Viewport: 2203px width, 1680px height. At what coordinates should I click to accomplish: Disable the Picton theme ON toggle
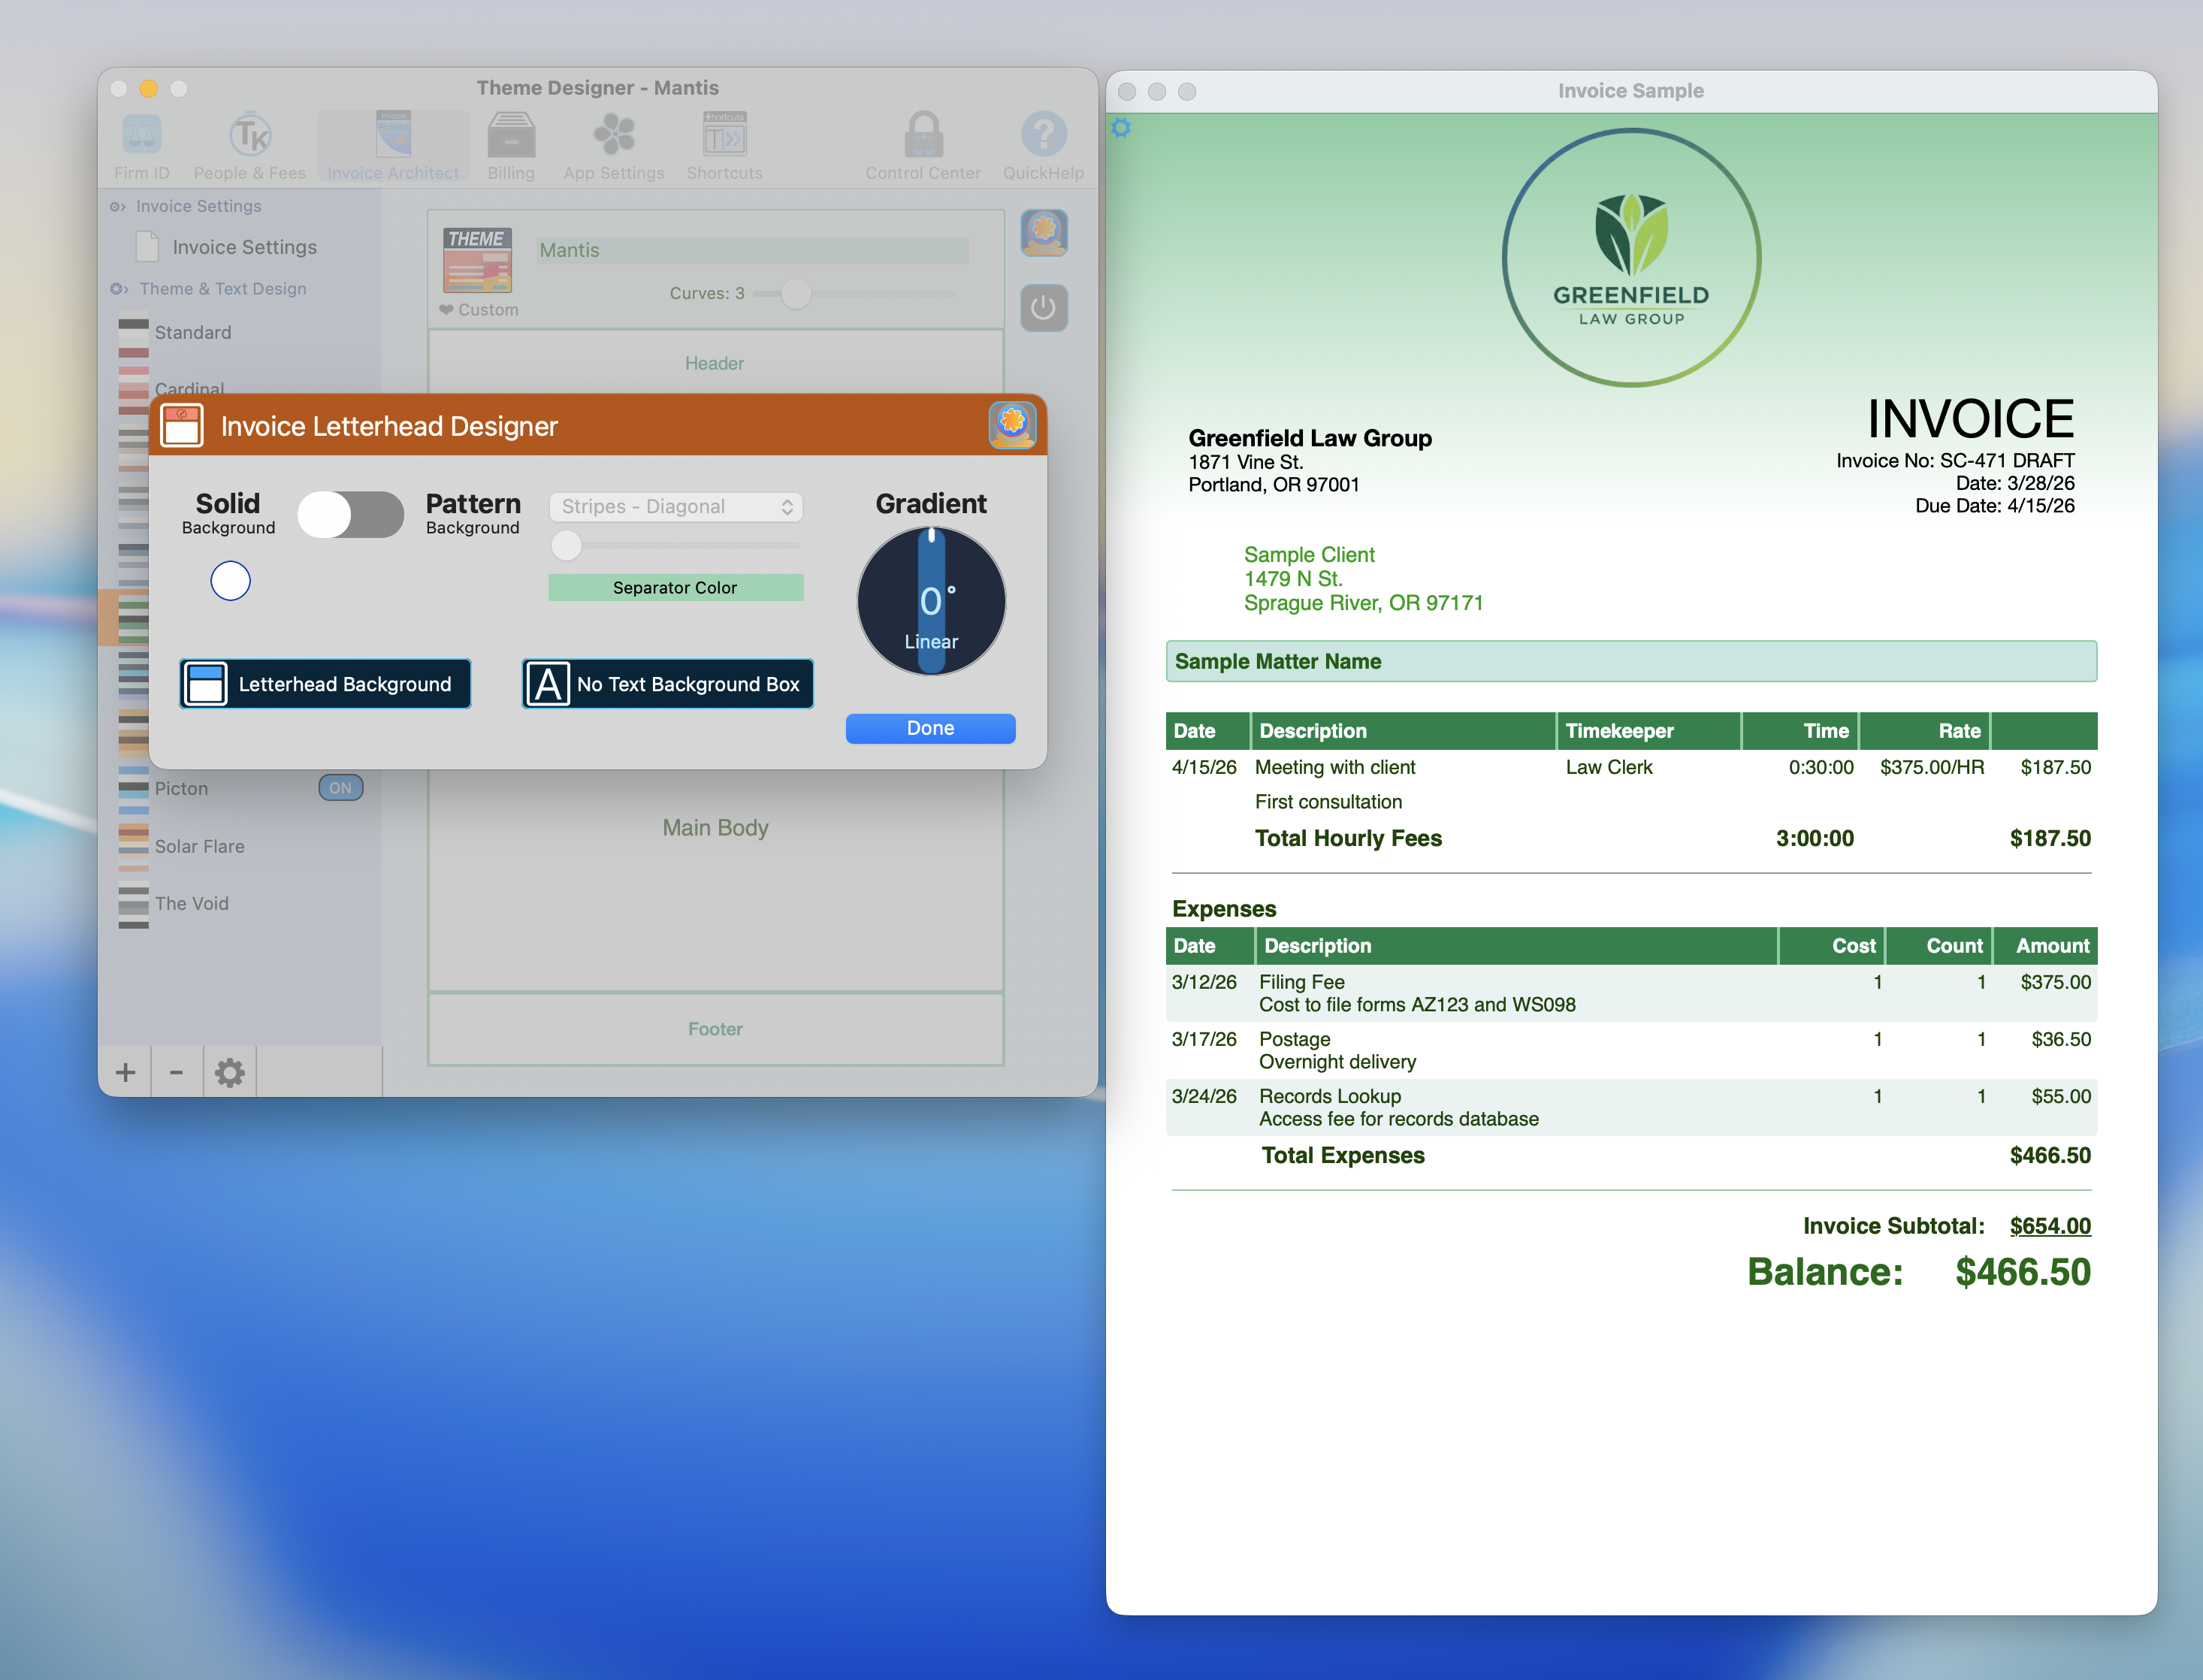pyautogui.click(x=340, y=787)
